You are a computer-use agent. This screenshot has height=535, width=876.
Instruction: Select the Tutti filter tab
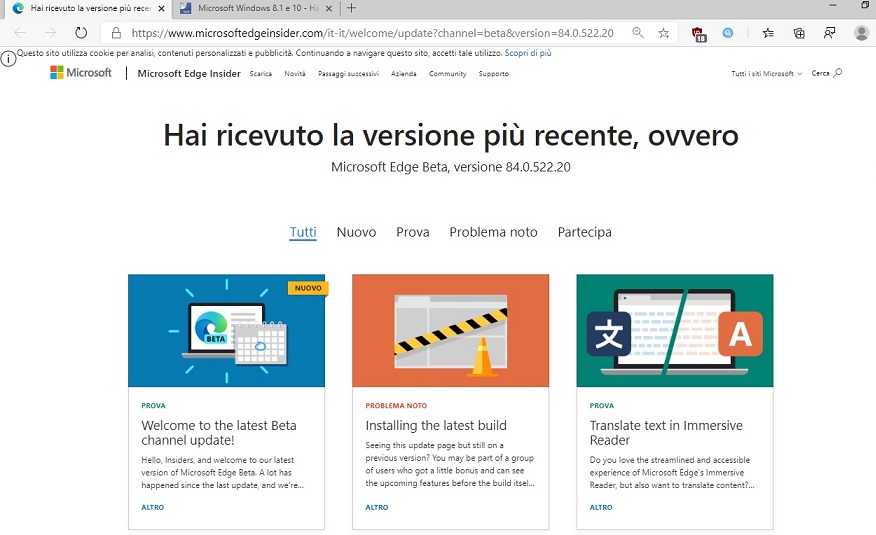303,232
